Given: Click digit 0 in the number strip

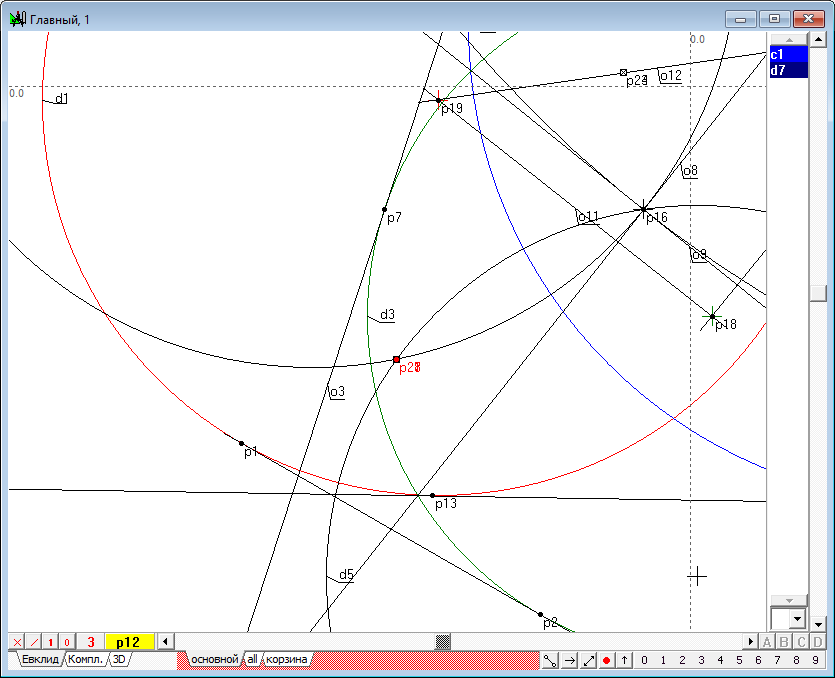Looking at the screenshot, I should coord(644,660).
